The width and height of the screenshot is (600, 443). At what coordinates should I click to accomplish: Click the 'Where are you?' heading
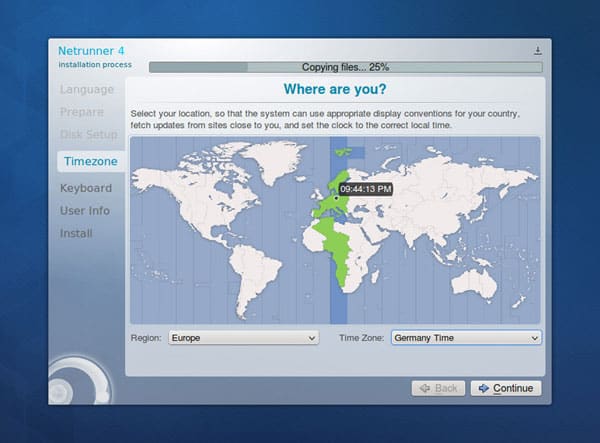click(335, 89)
